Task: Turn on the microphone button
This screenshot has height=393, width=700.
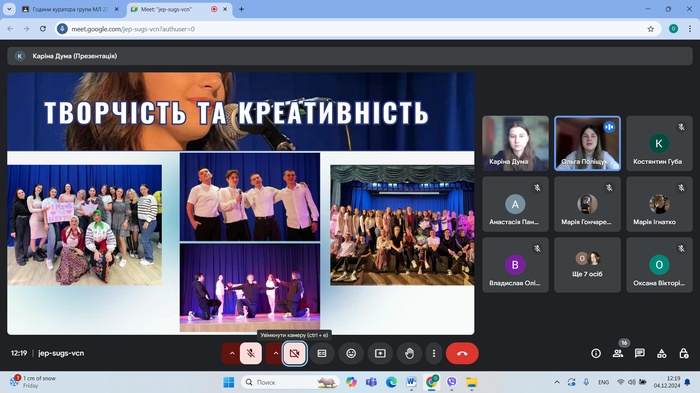Action: 251,353
